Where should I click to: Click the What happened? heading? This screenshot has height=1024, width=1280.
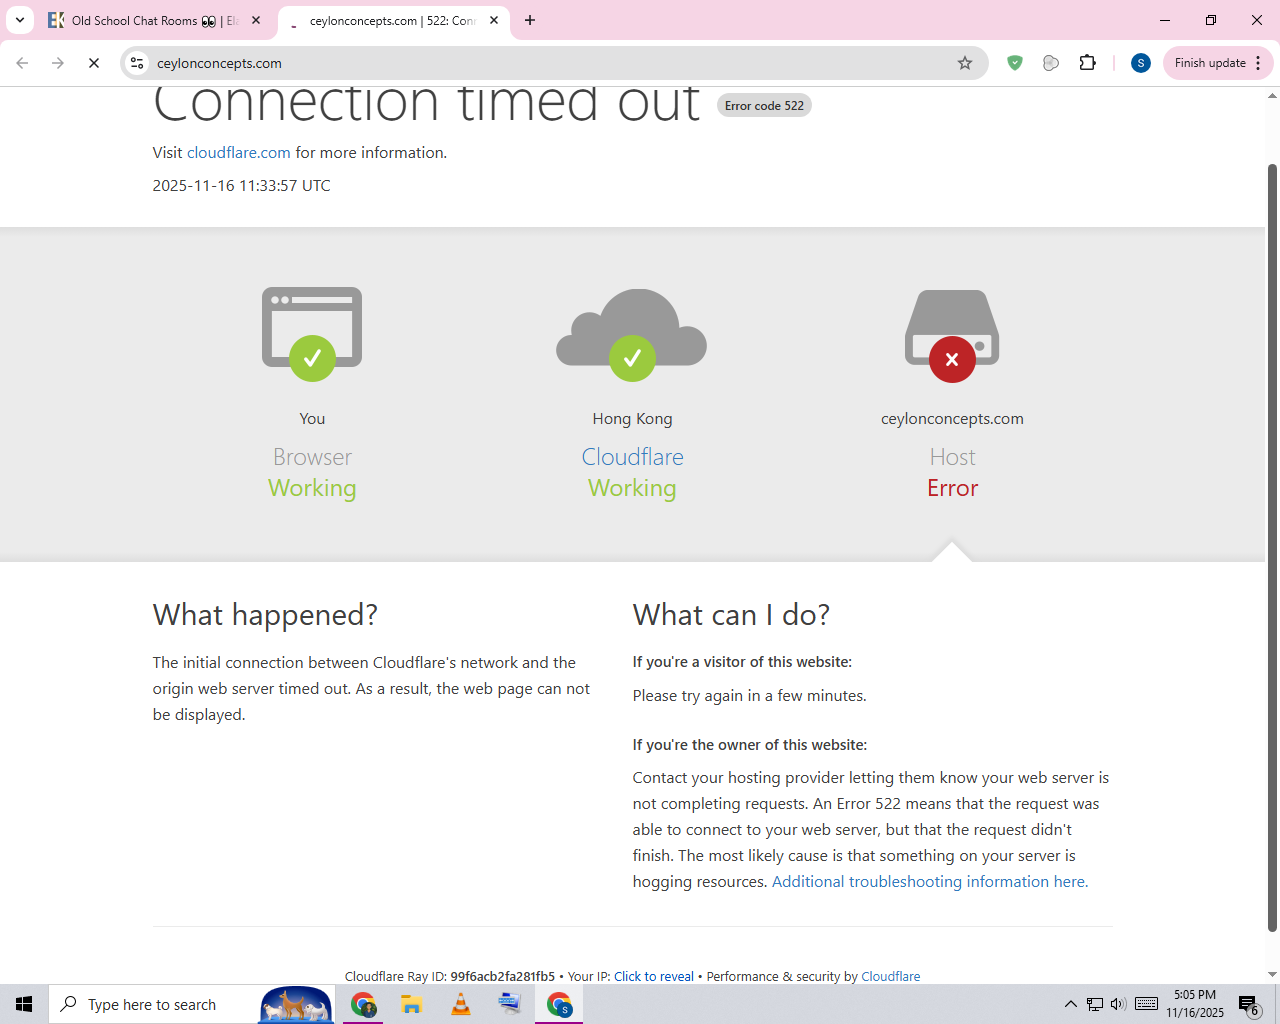(265, 615)
